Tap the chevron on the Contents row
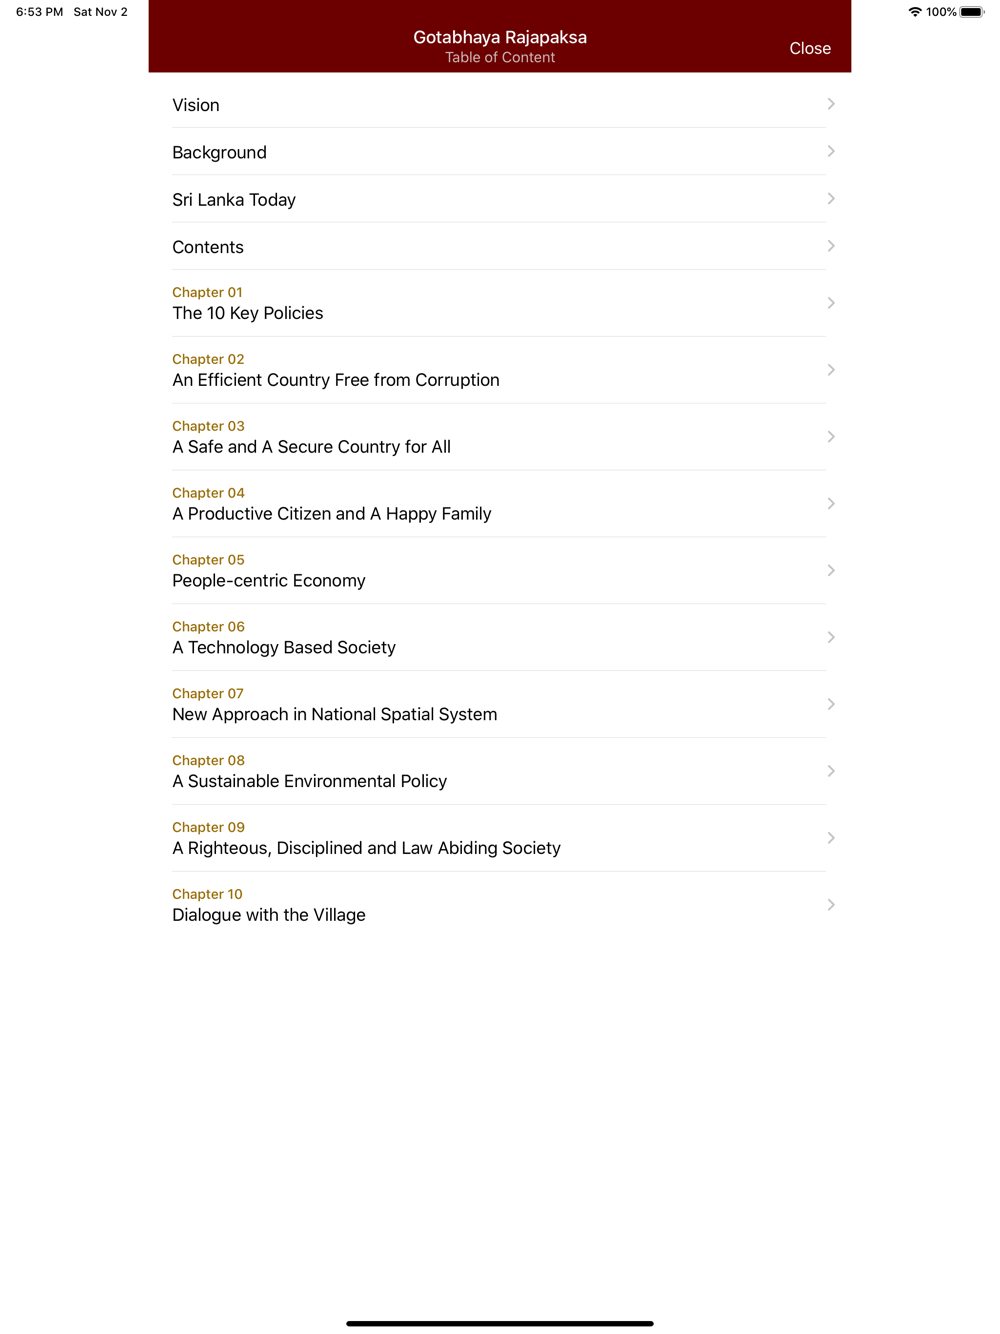 click(831, 246)
